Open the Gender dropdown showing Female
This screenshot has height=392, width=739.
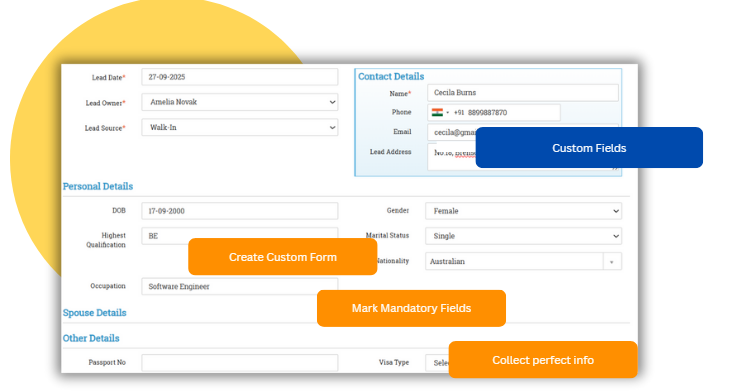[523, 211]
